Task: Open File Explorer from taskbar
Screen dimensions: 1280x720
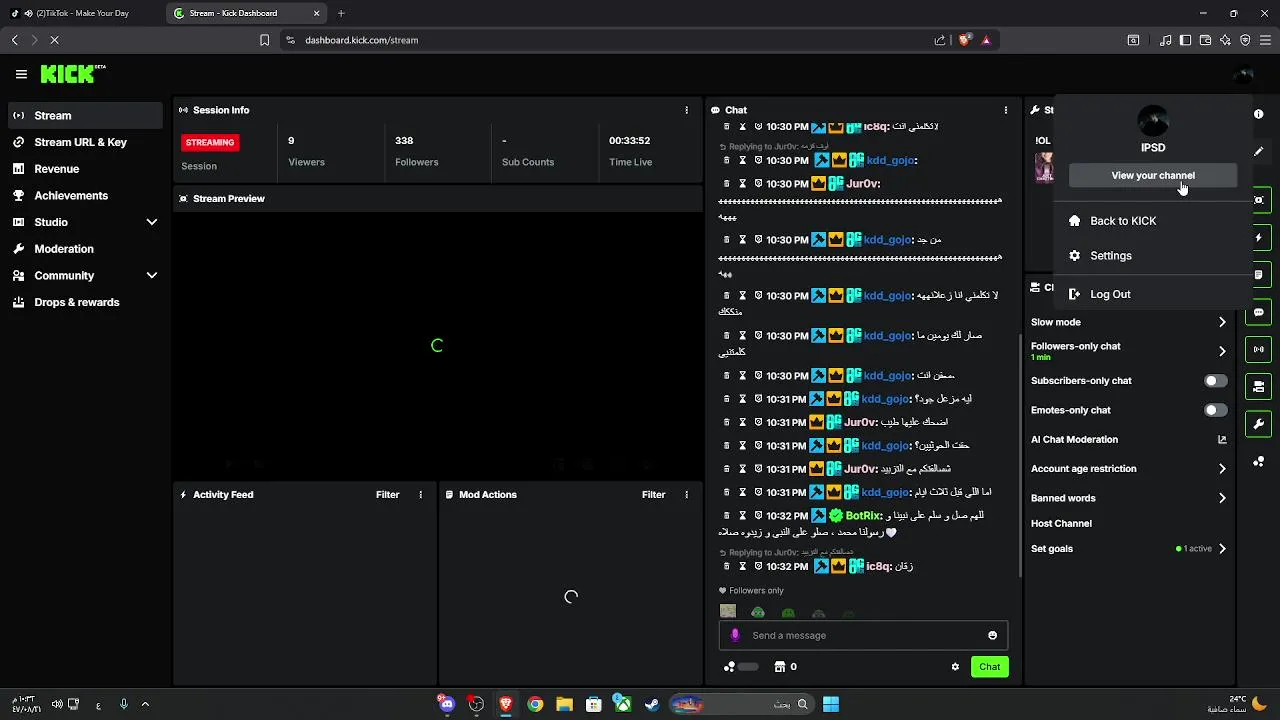Action: tap(564, 704)
